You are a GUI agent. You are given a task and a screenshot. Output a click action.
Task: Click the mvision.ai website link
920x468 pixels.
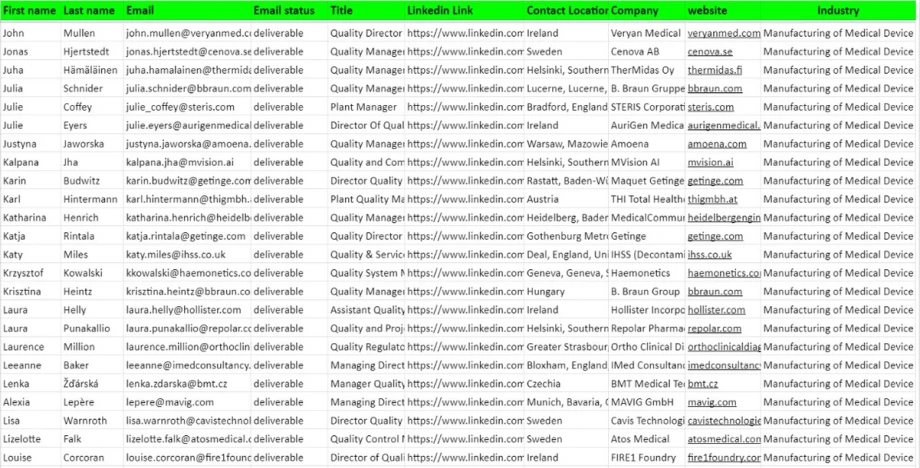pyautogui.click(x=710, y=162)
